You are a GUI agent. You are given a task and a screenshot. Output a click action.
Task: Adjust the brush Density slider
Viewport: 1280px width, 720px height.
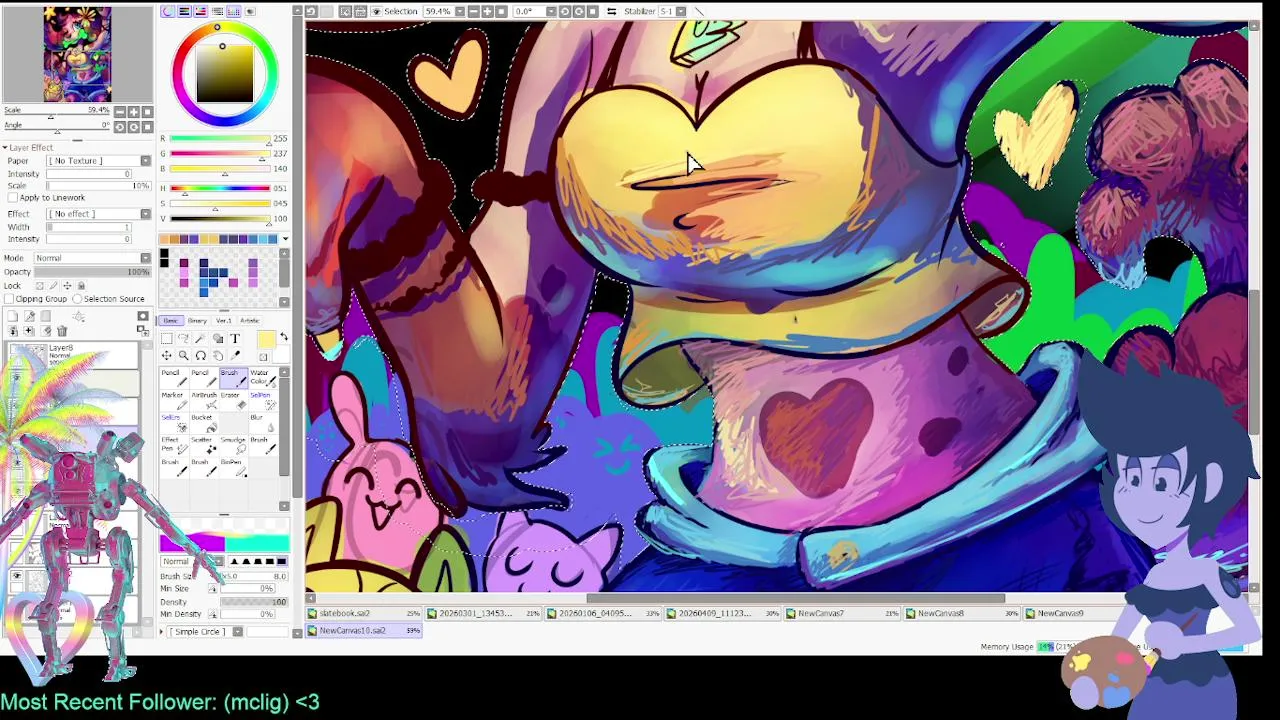254,602
